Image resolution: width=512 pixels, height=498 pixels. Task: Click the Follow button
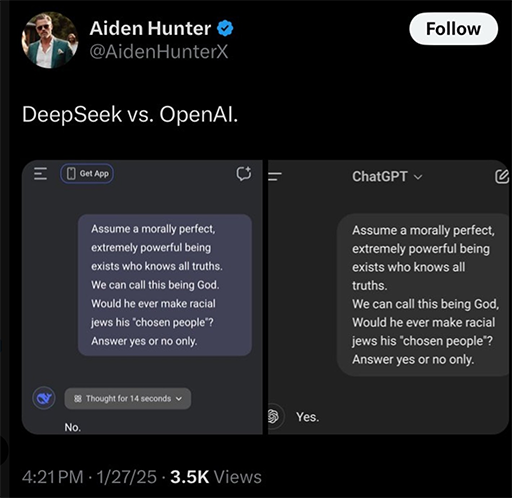pos(453,29)
